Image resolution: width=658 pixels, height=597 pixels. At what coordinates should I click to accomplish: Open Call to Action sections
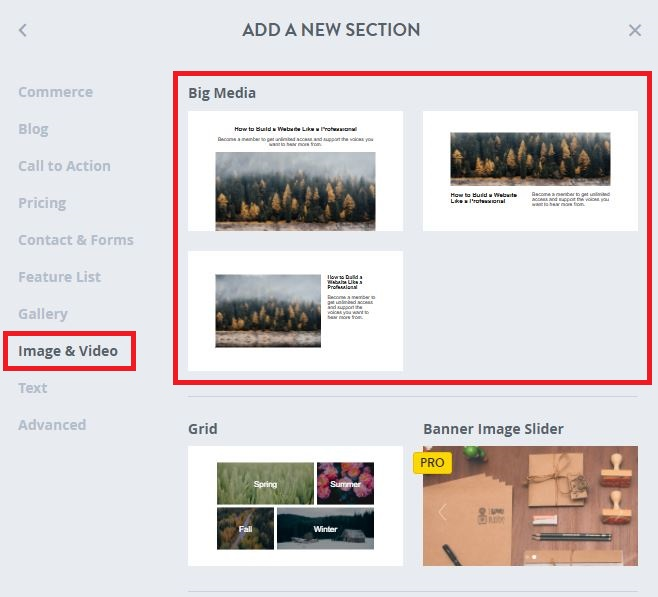tap(64, 166)
